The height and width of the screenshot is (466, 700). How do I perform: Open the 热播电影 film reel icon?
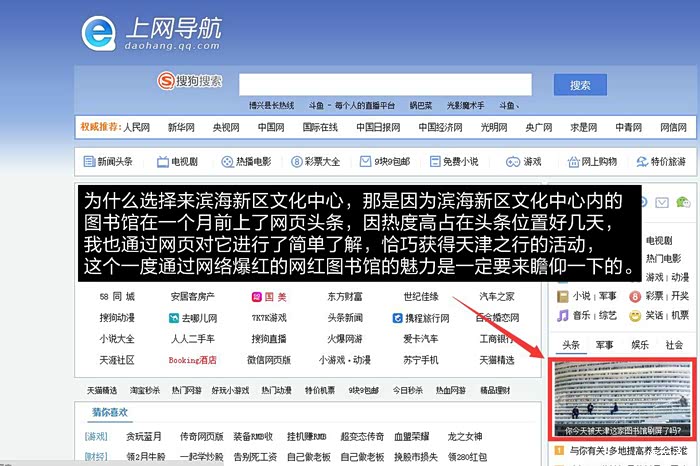[x=228, y=162]
